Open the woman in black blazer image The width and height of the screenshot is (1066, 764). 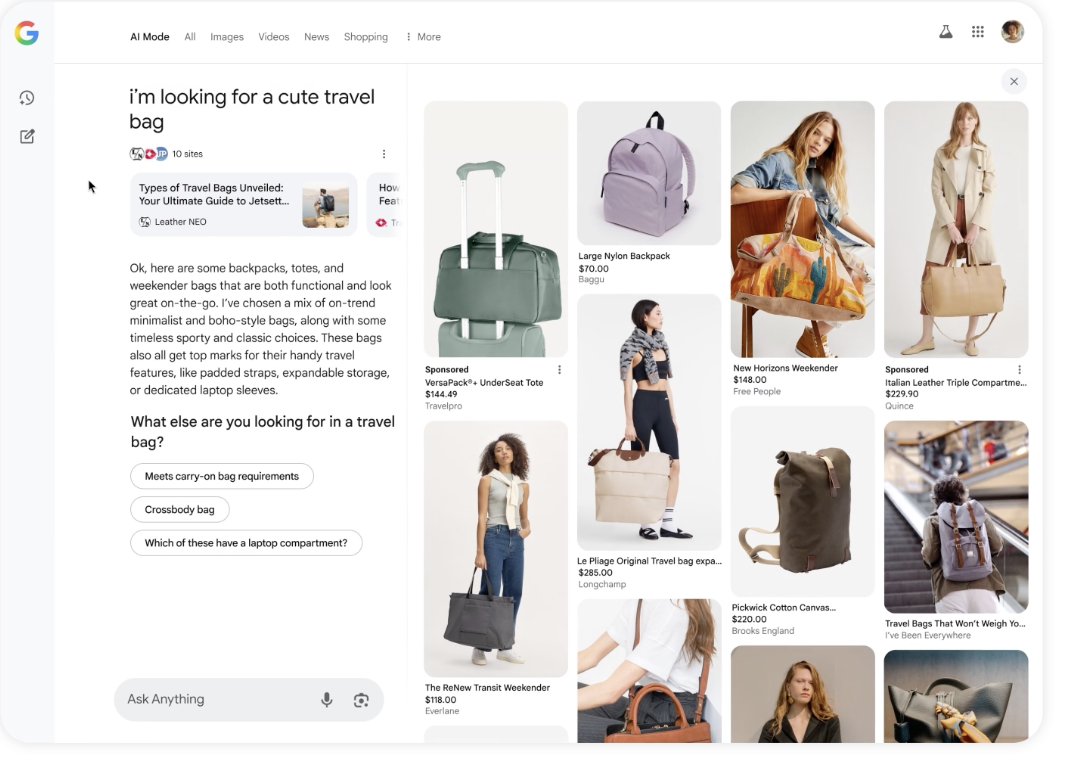tap(802, 694)
